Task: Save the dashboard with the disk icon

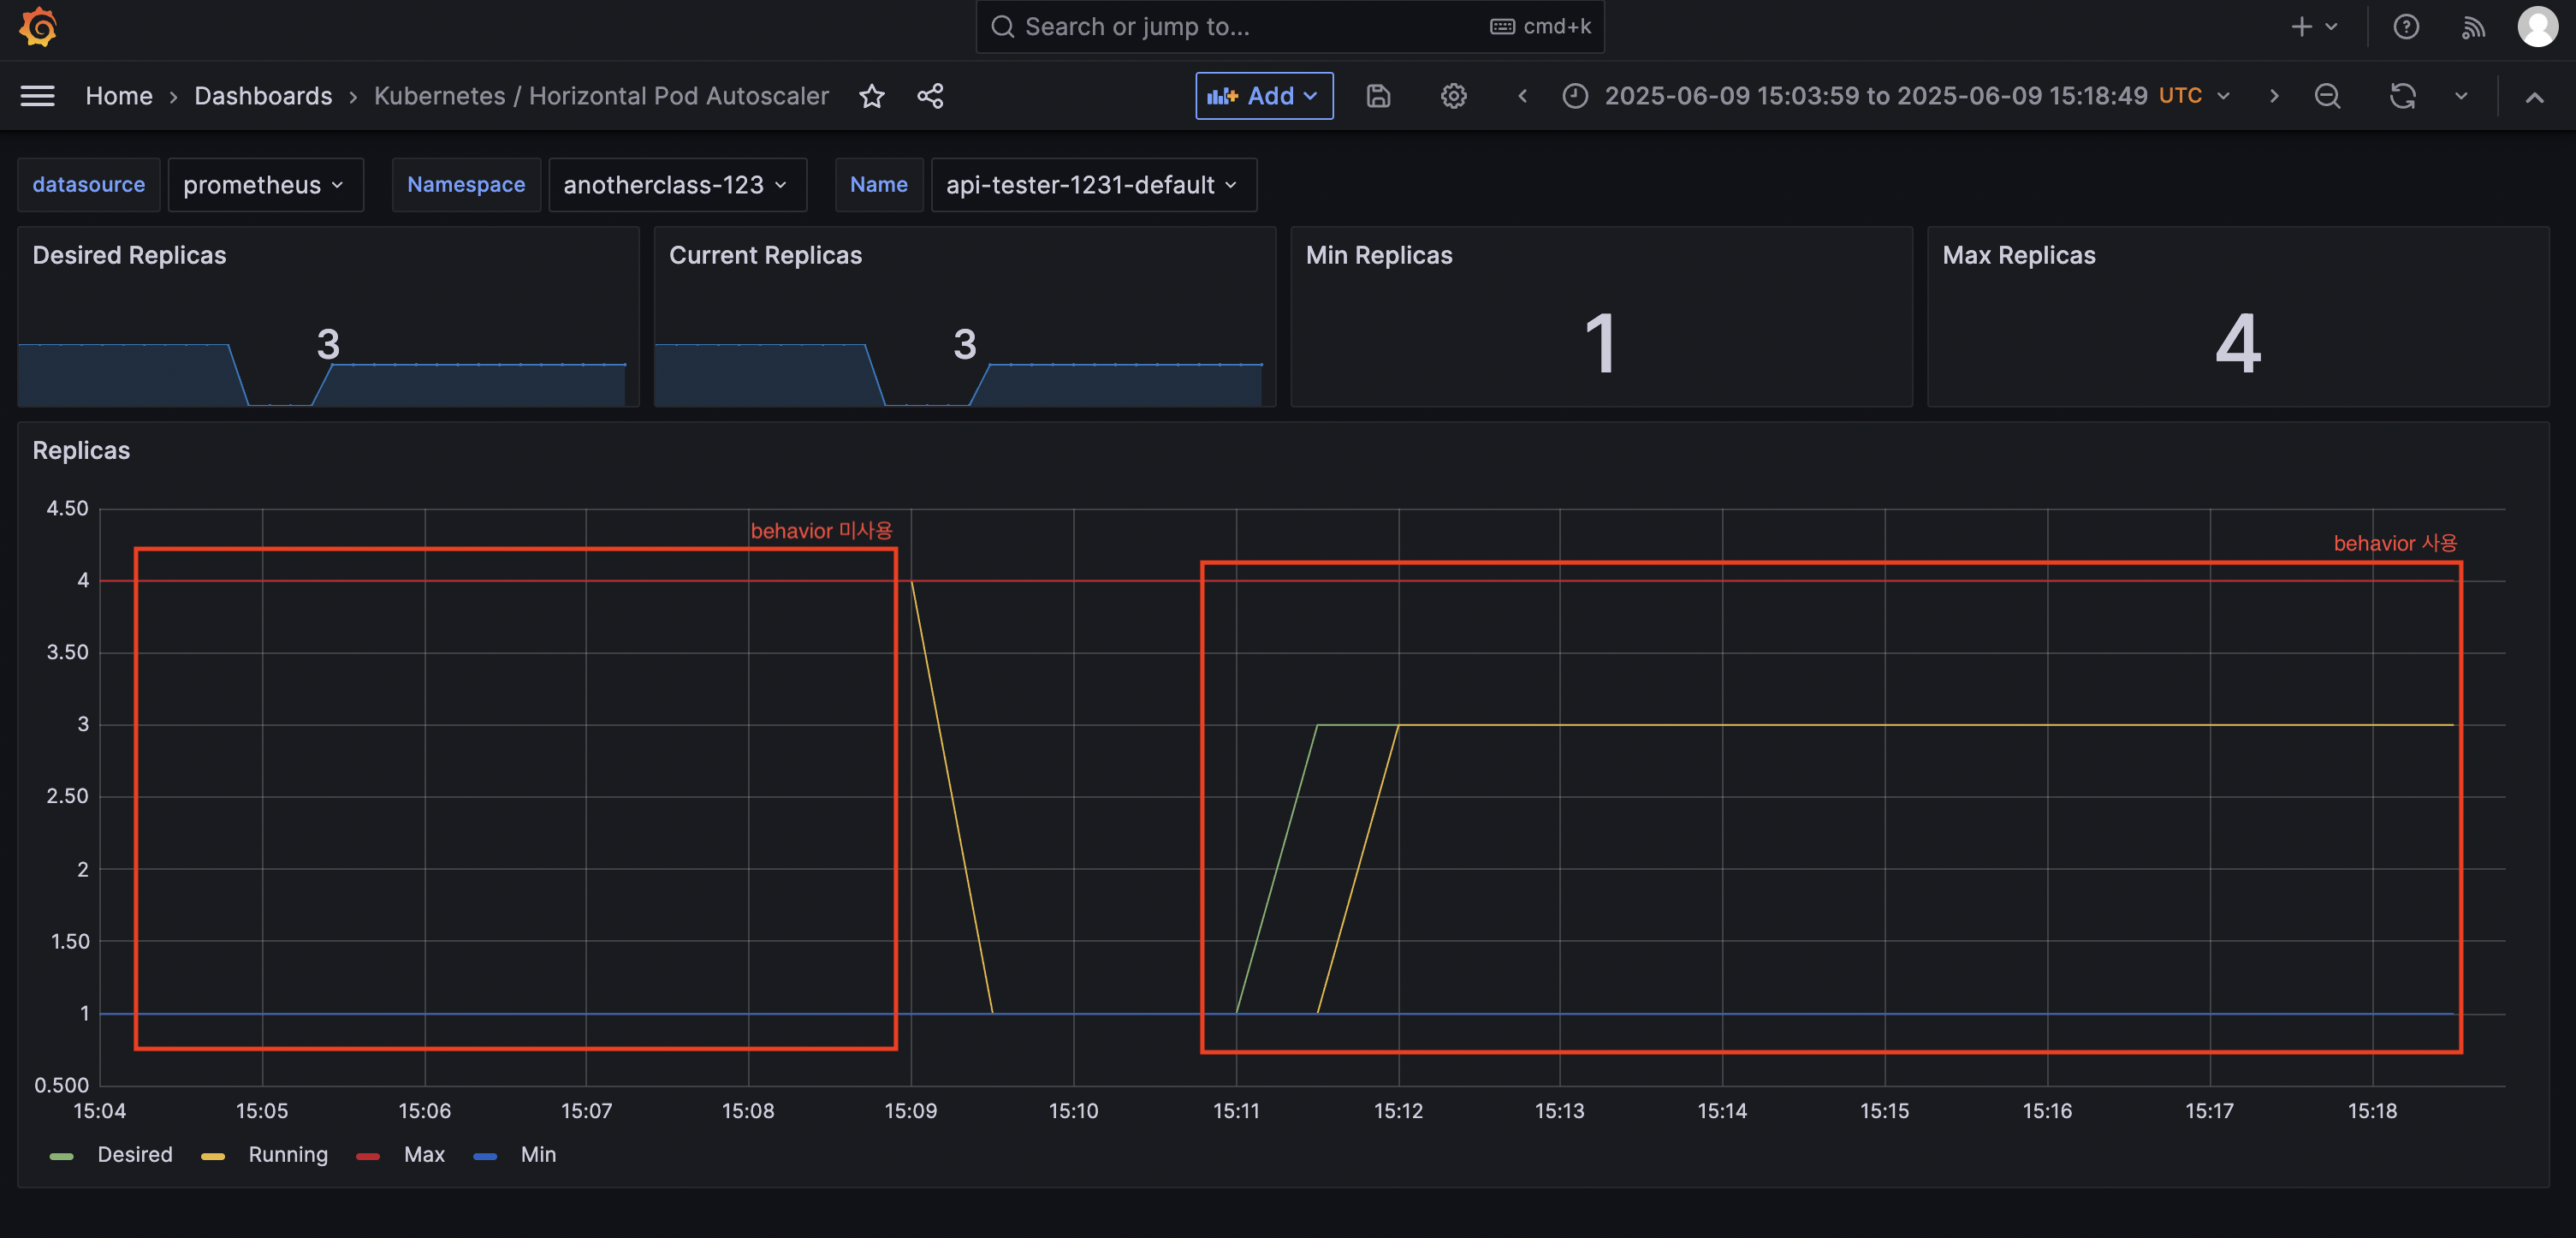Action: (x=1378, y=96)
